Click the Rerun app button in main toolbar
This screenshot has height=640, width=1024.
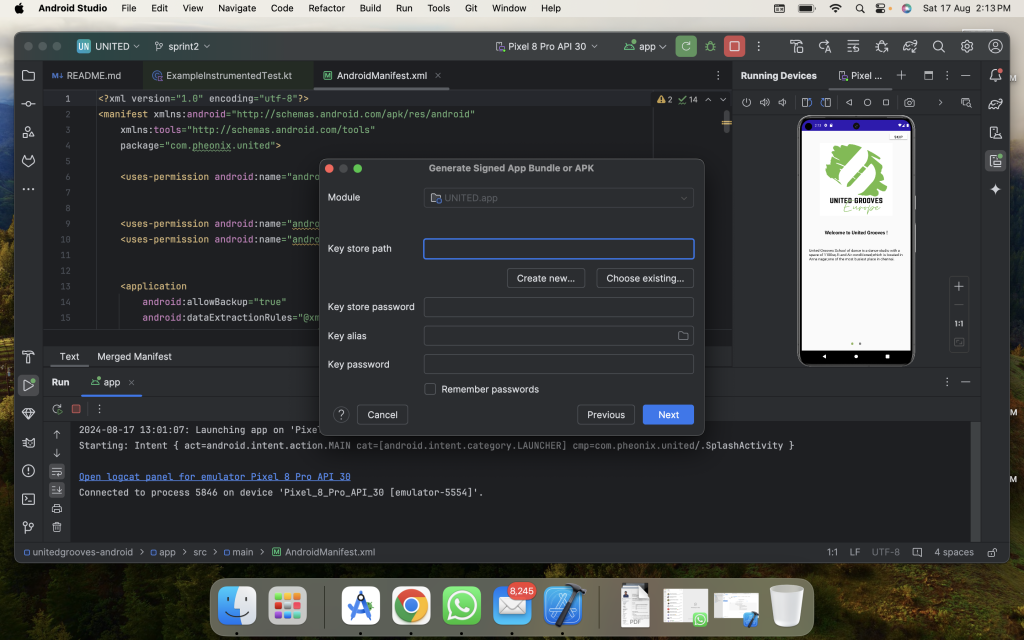(686, 46)
